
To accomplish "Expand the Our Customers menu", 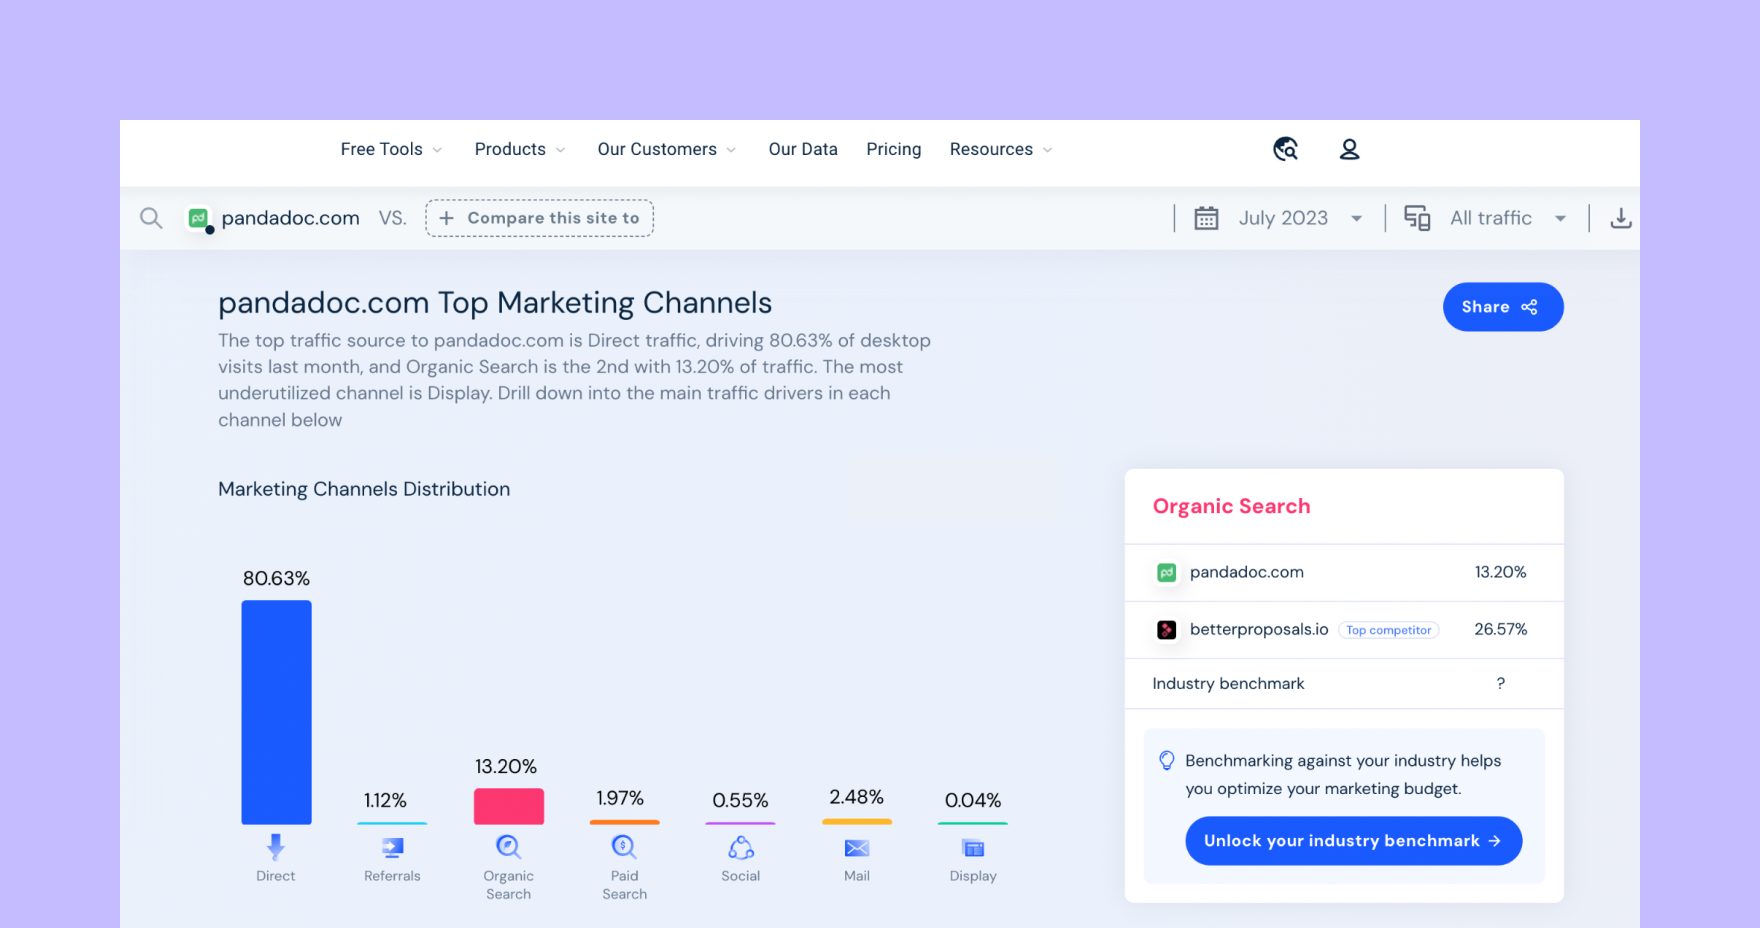I will [667, 149].
